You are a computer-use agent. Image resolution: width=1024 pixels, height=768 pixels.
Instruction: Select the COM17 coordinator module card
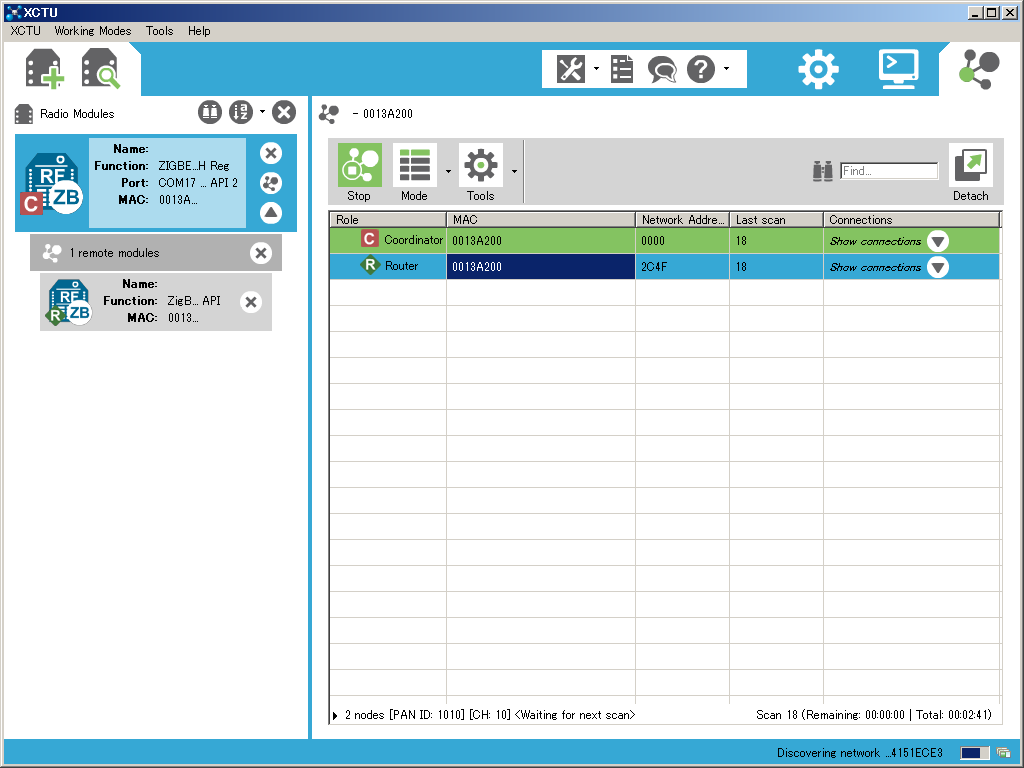155,183
